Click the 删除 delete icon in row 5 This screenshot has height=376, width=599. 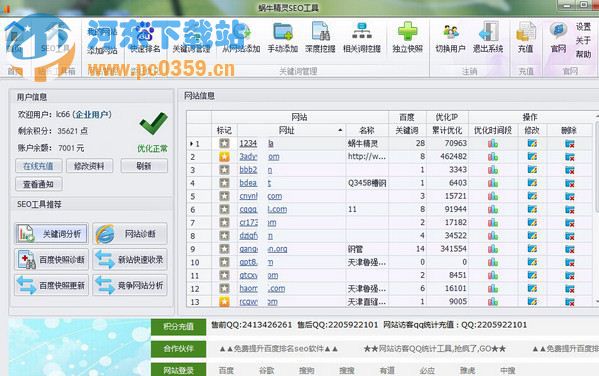(x=570, y=196)
